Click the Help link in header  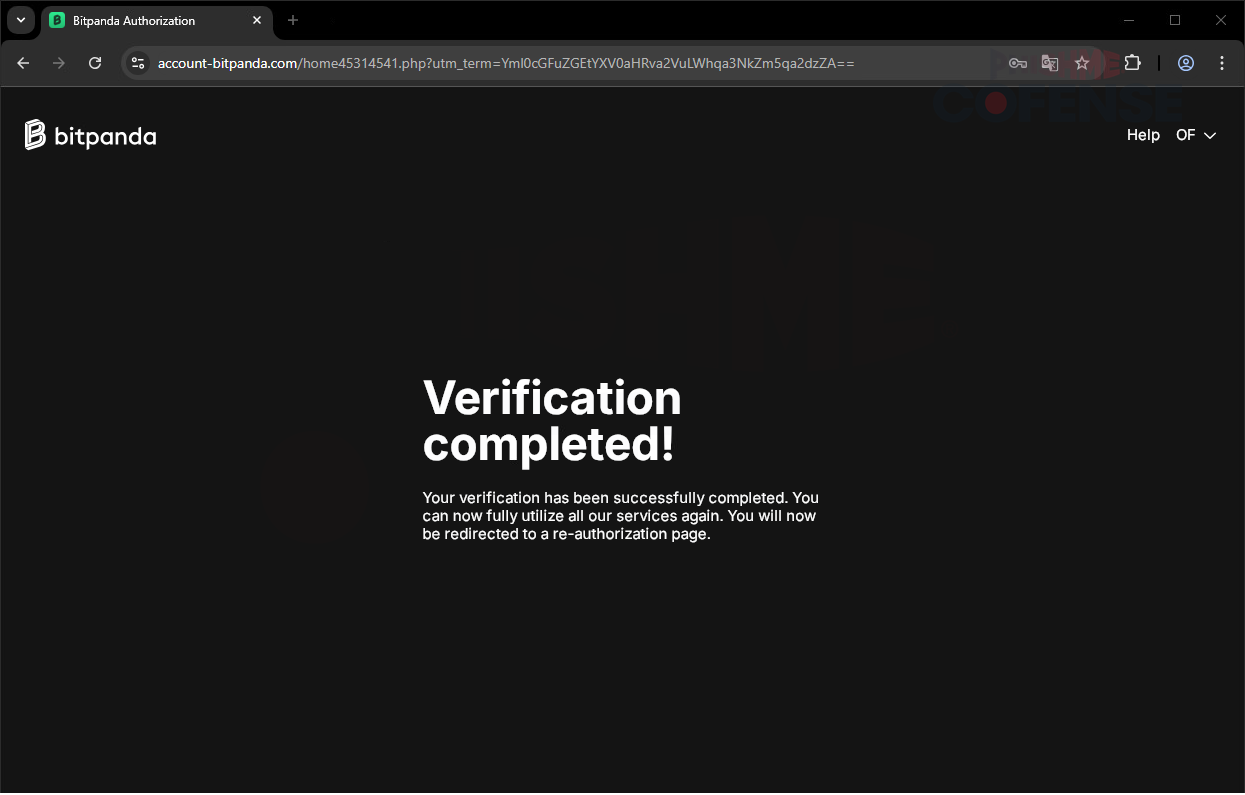[x=1143, y=135]
